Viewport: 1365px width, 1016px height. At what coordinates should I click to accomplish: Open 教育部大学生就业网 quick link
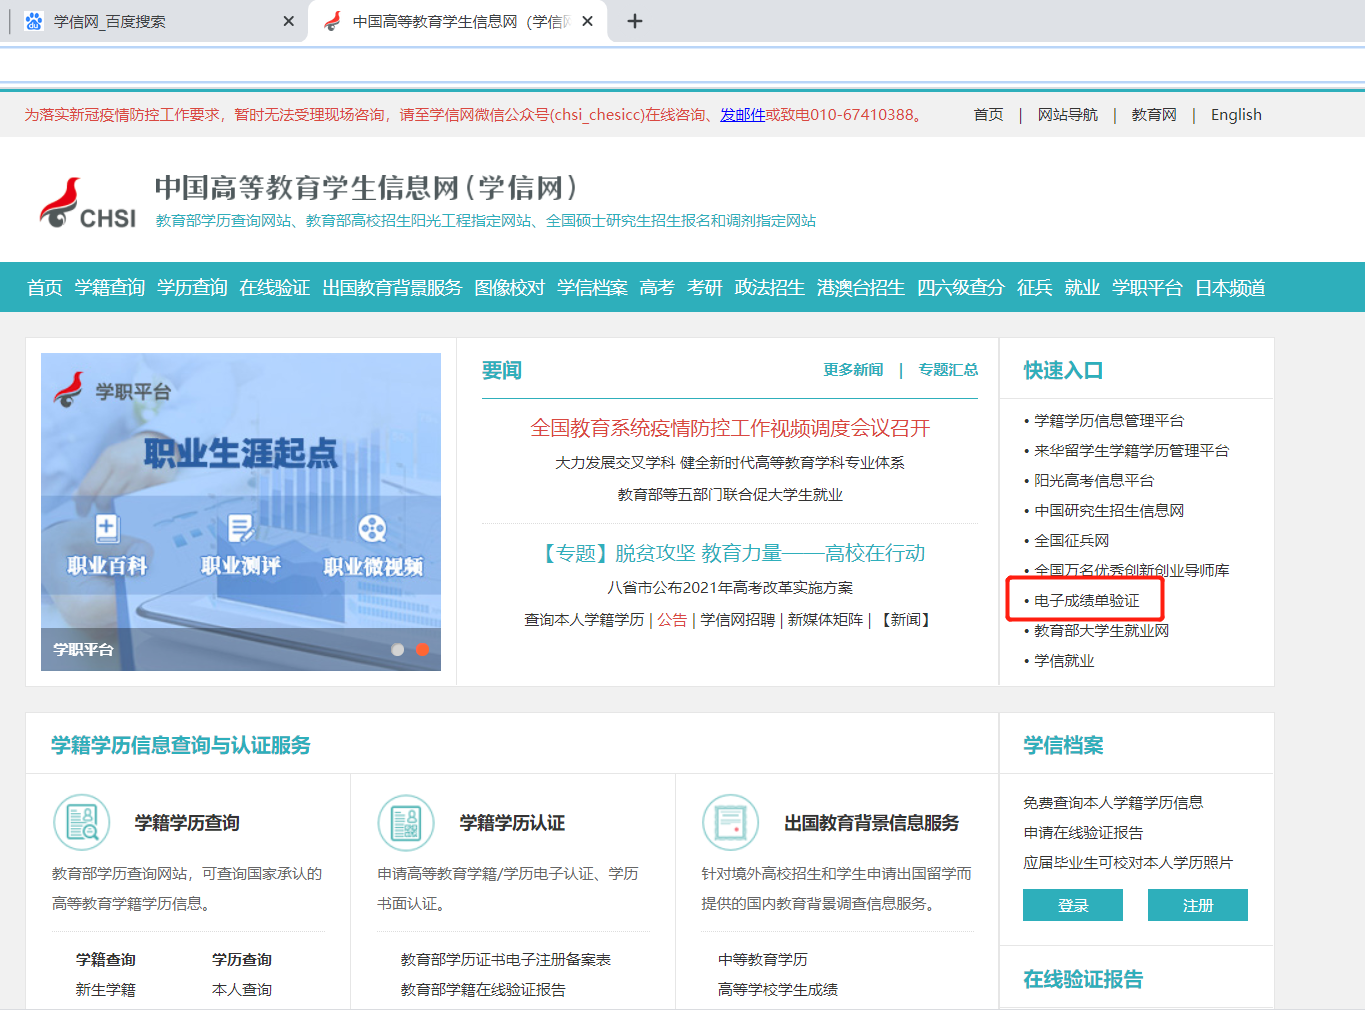(1101, 631)
